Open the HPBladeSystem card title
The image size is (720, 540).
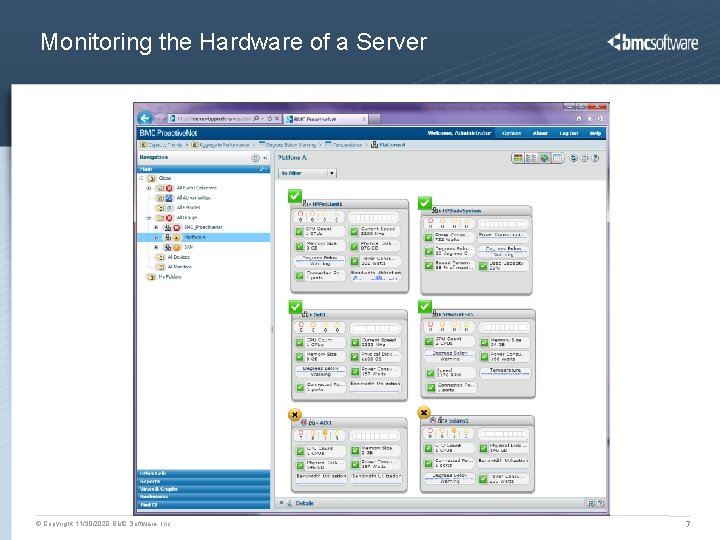[x=462, y=211]
